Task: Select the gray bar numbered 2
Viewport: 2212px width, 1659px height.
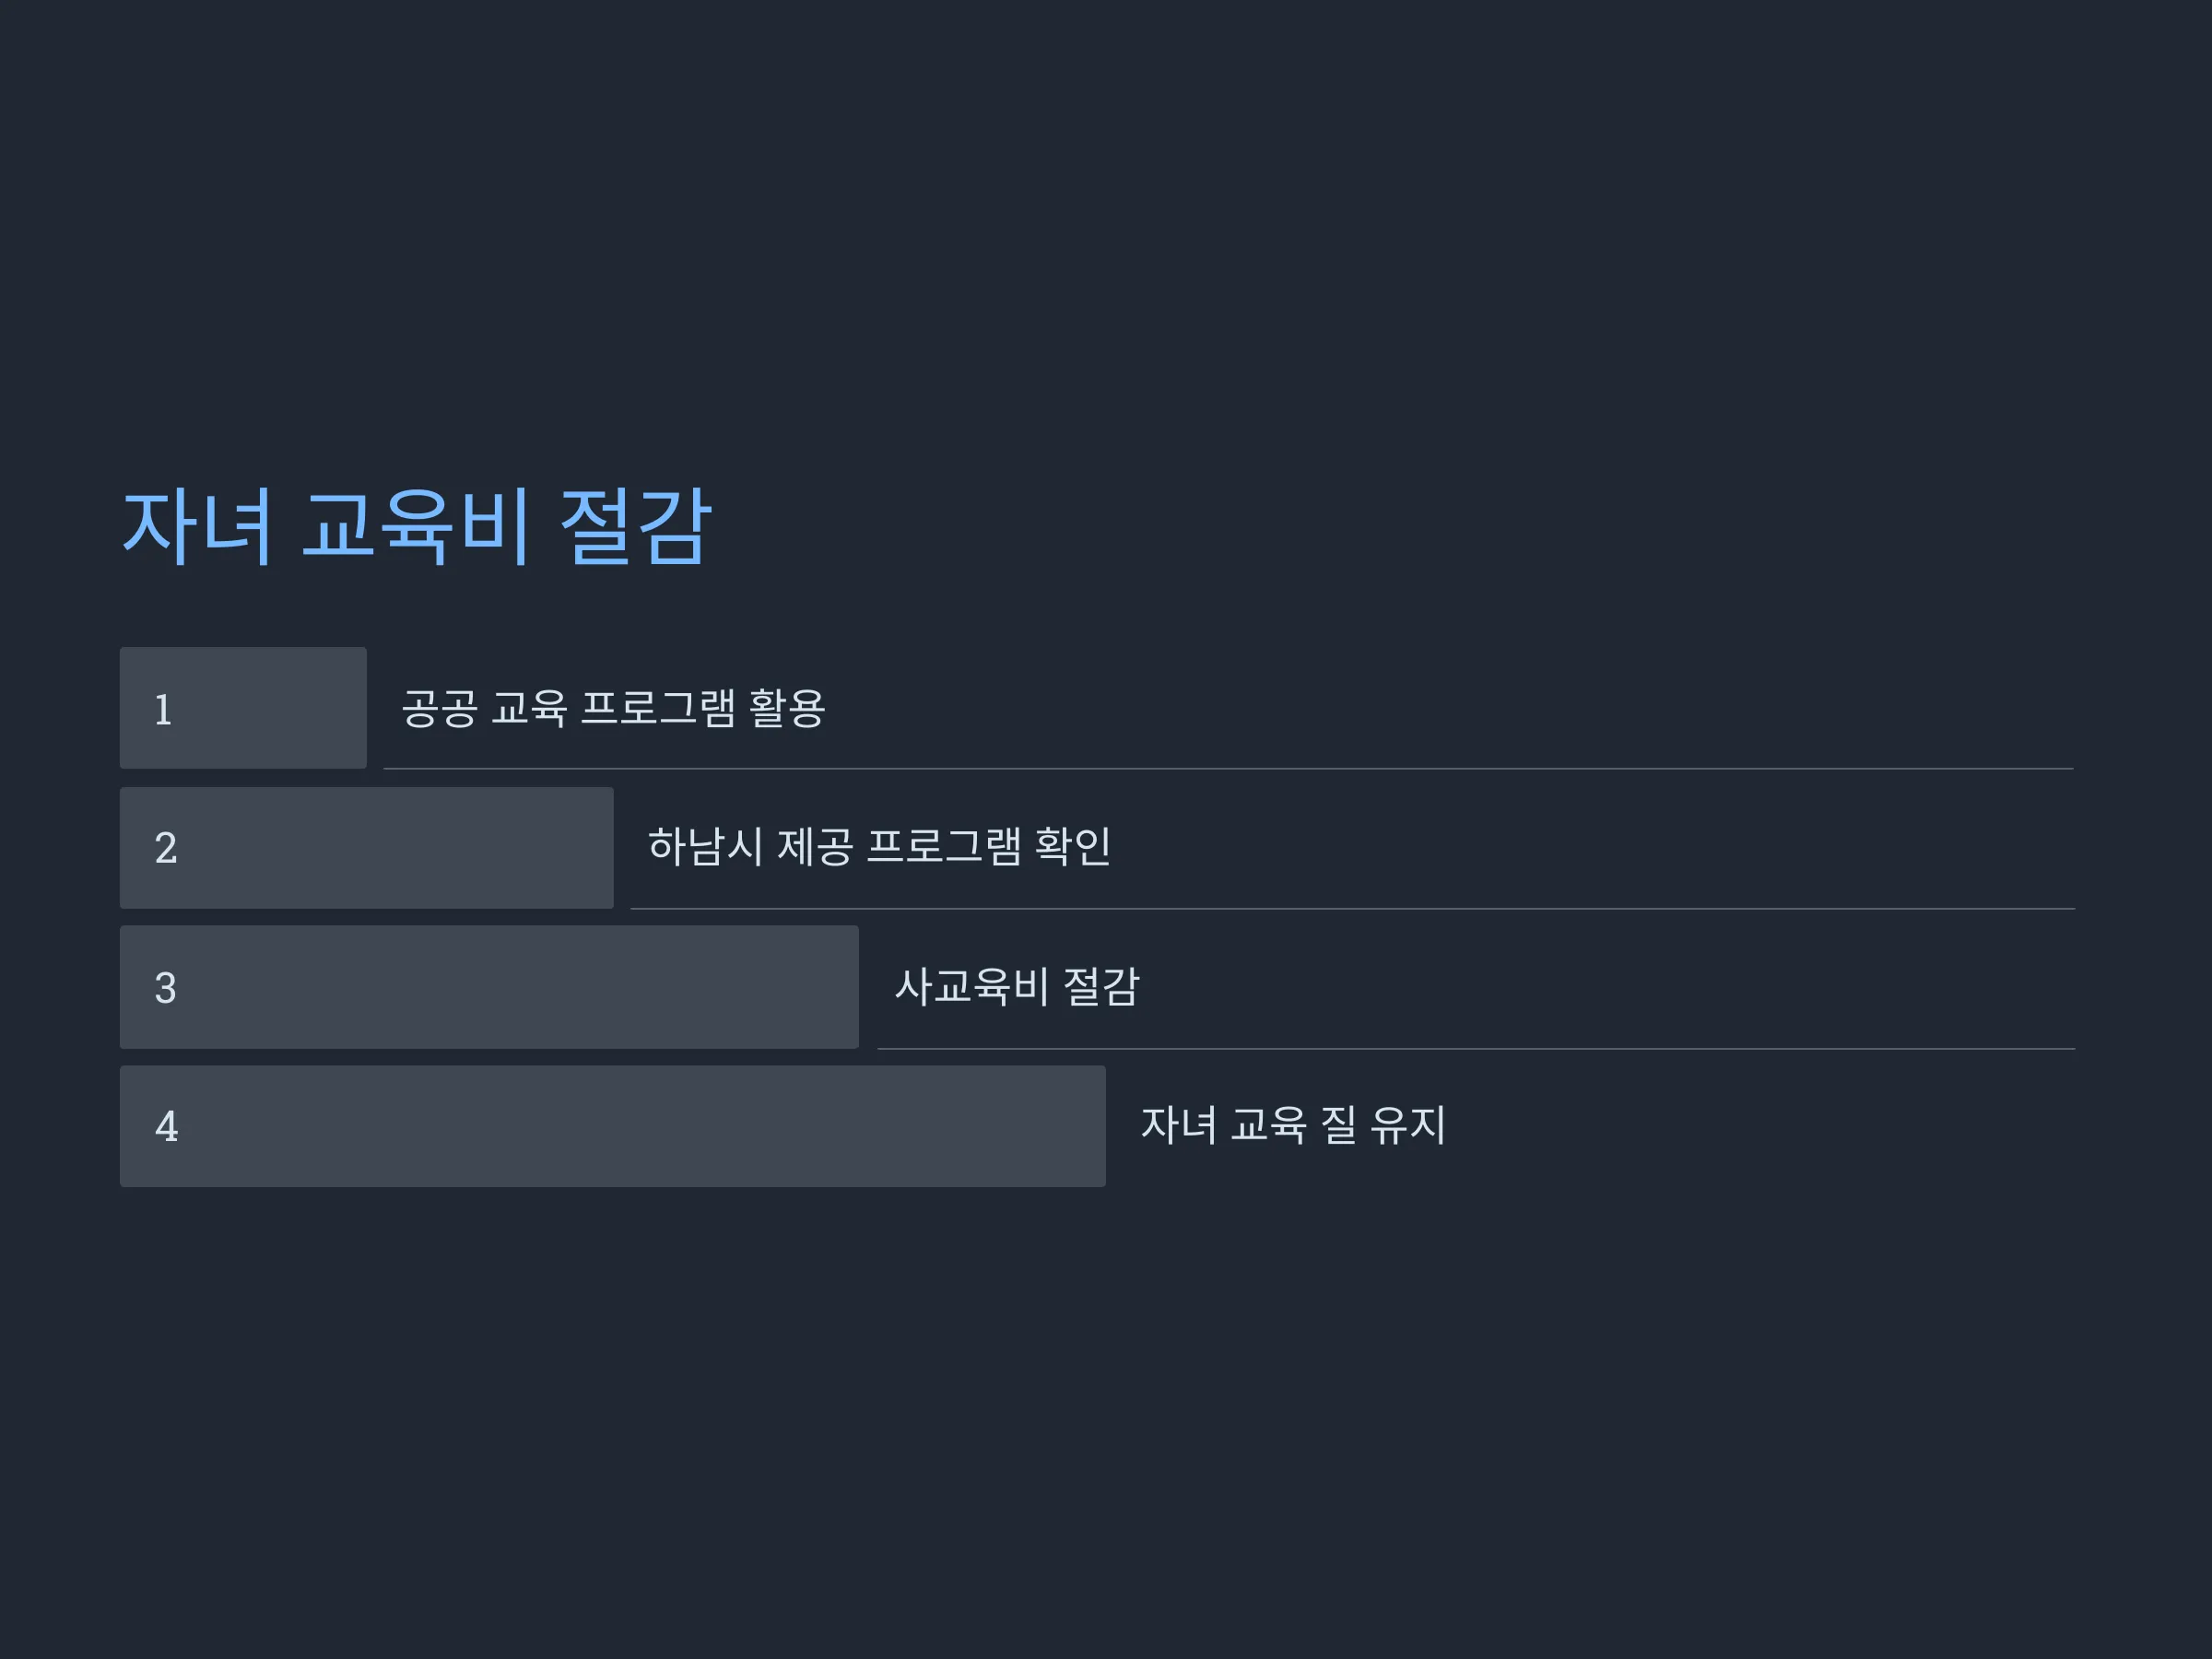Action: click(x=367, y=848)
